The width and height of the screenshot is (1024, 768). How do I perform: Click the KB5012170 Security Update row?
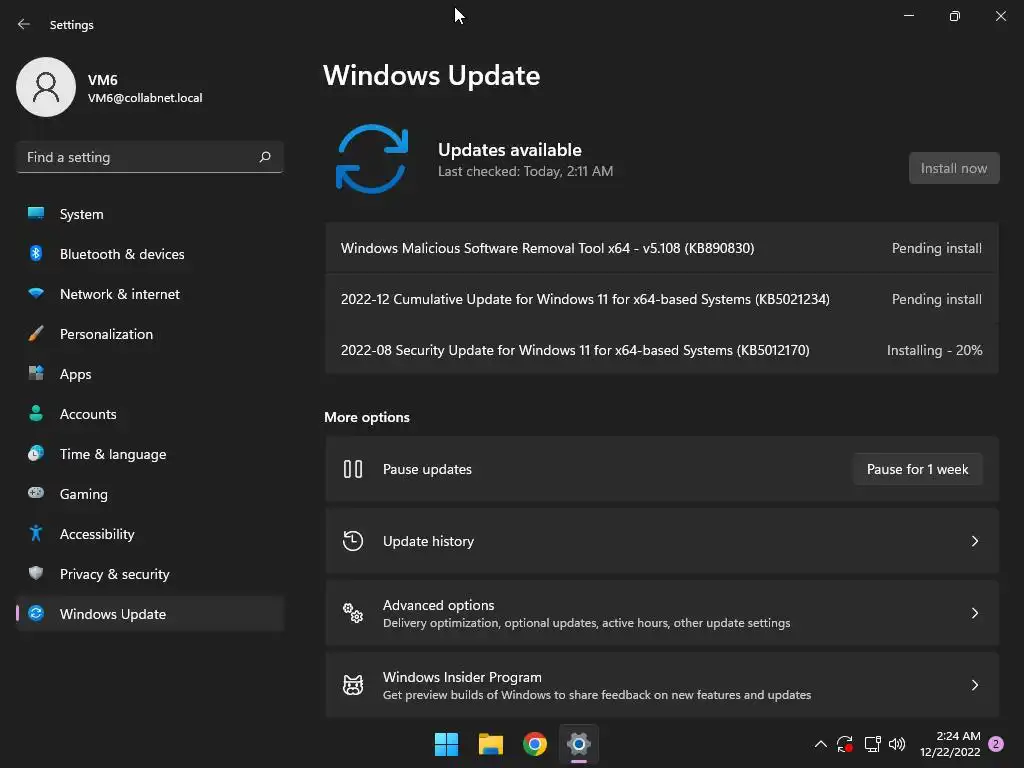662,349
